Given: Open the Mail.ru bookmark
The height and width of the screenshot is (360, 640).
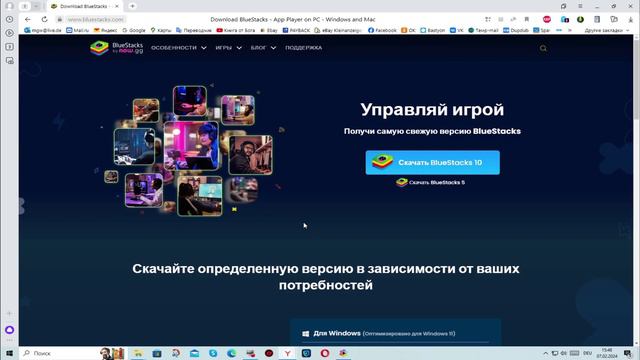Looking at the screenshot, I should tap(77, 30).
